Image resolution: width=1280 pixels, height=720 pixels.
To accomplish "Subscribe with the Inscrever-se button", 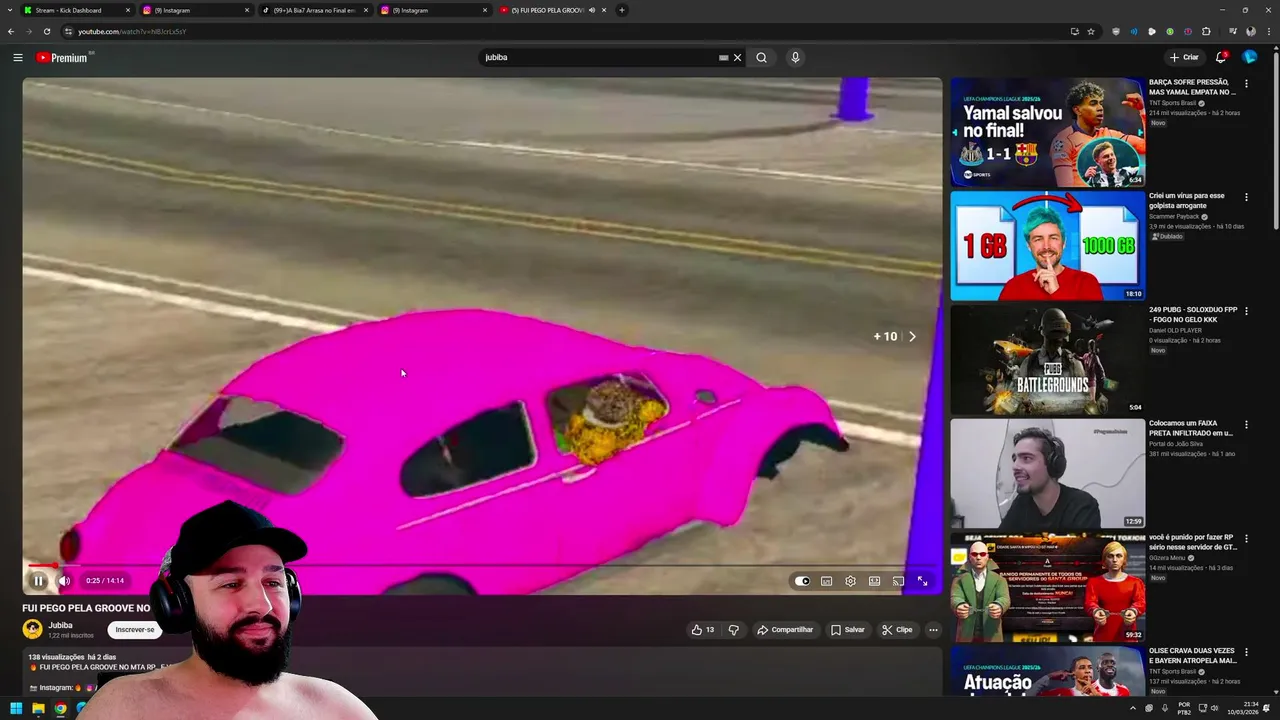I will point(135,630).
